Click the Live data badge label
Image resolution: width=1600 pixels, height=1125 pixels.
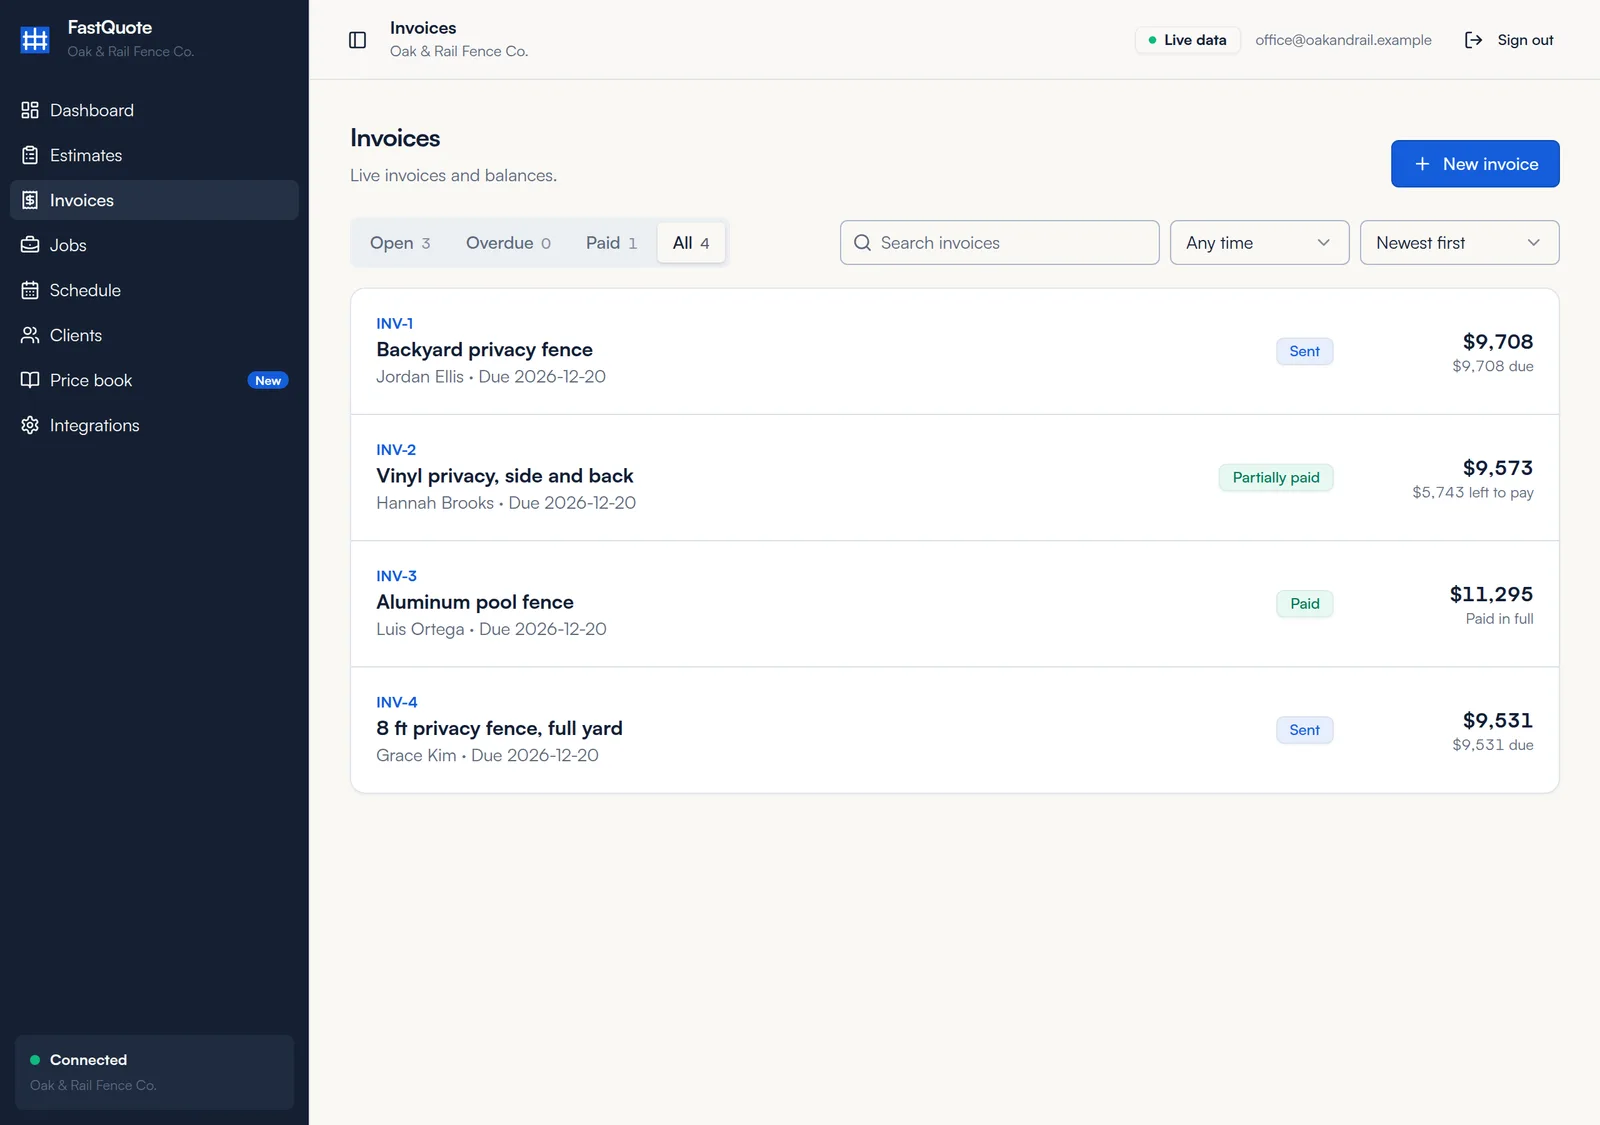[1195, 40]
